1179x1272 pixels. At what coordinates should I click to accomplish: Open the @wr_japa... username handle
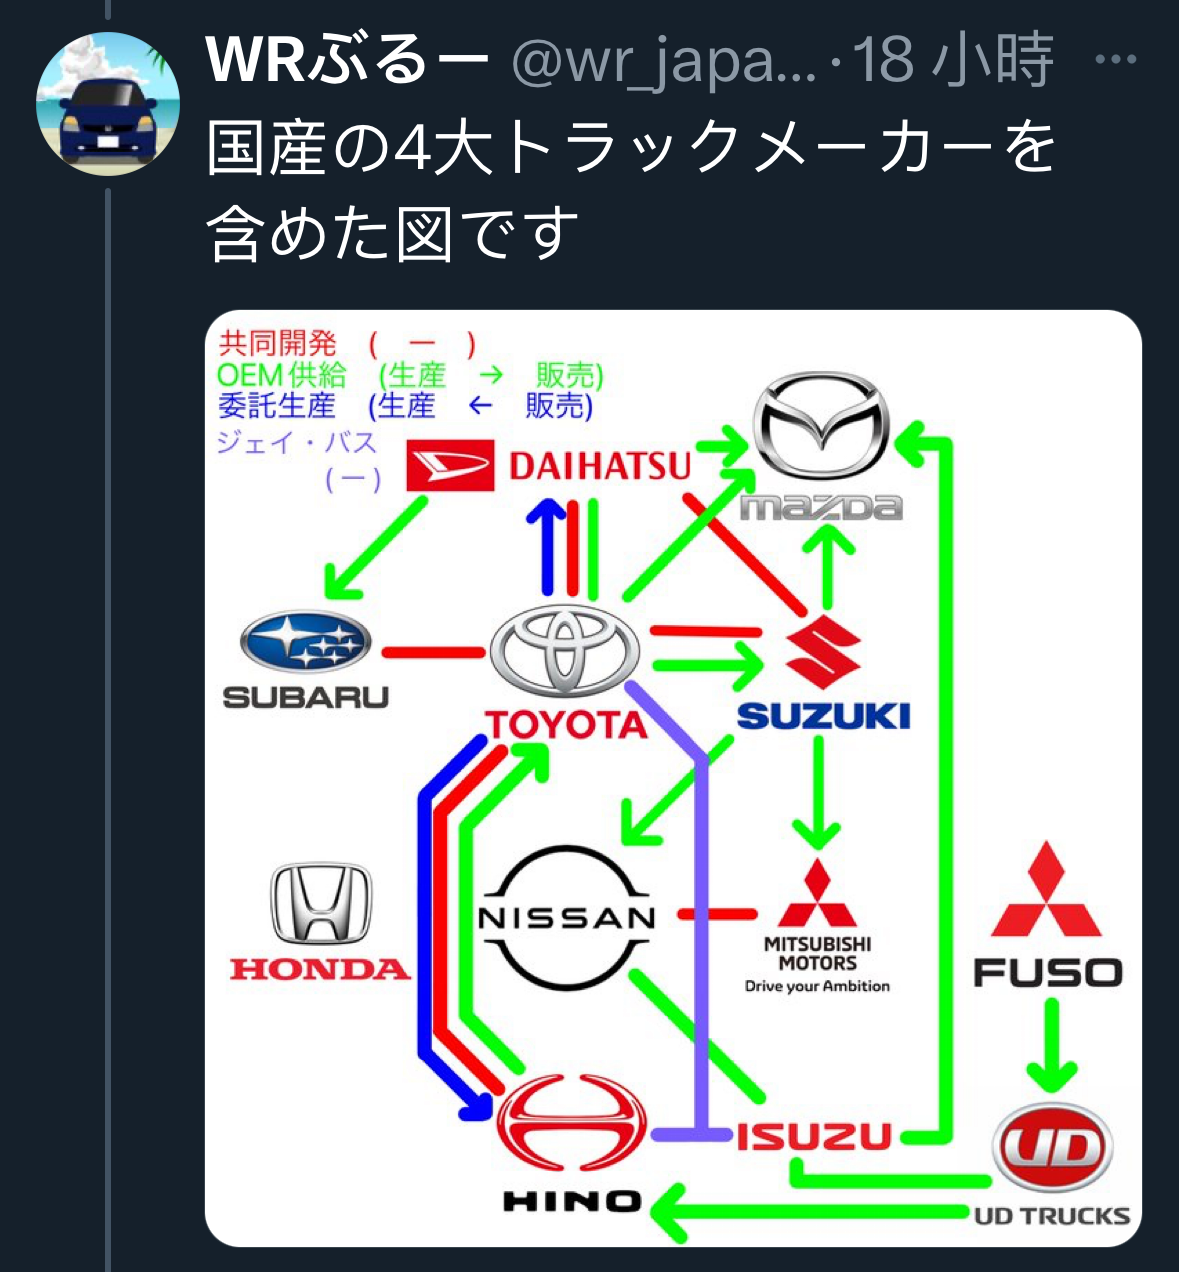pos(663,62)
